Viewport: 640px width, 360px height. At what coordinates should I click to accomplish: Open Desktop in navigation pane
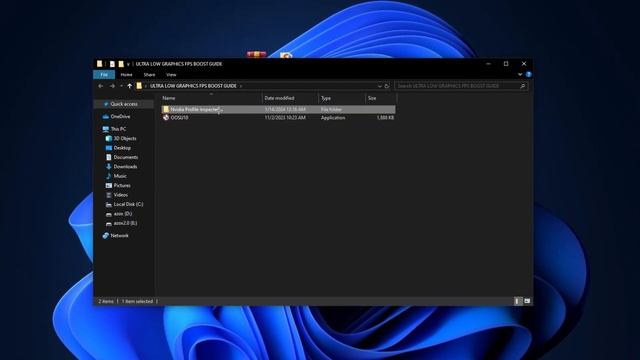coord(122,148)
